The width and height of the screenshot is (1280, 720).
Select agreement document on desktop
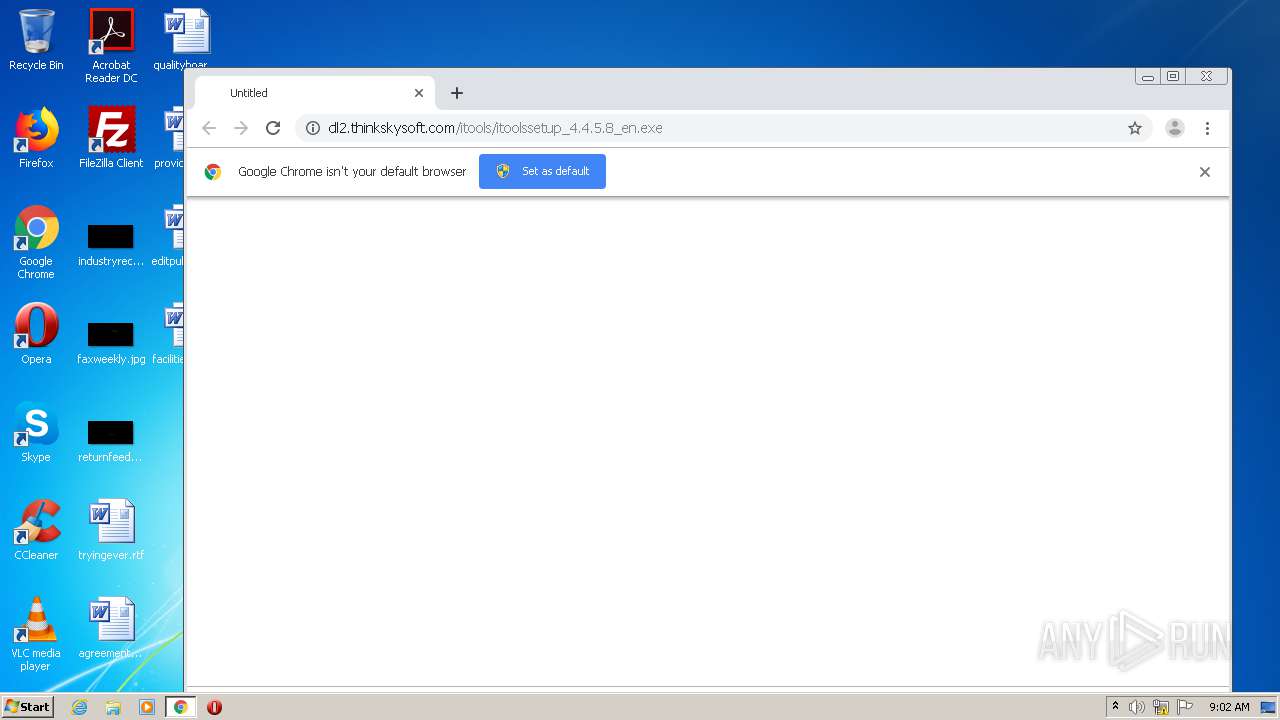pyautogui.click(x=111, y=628)
